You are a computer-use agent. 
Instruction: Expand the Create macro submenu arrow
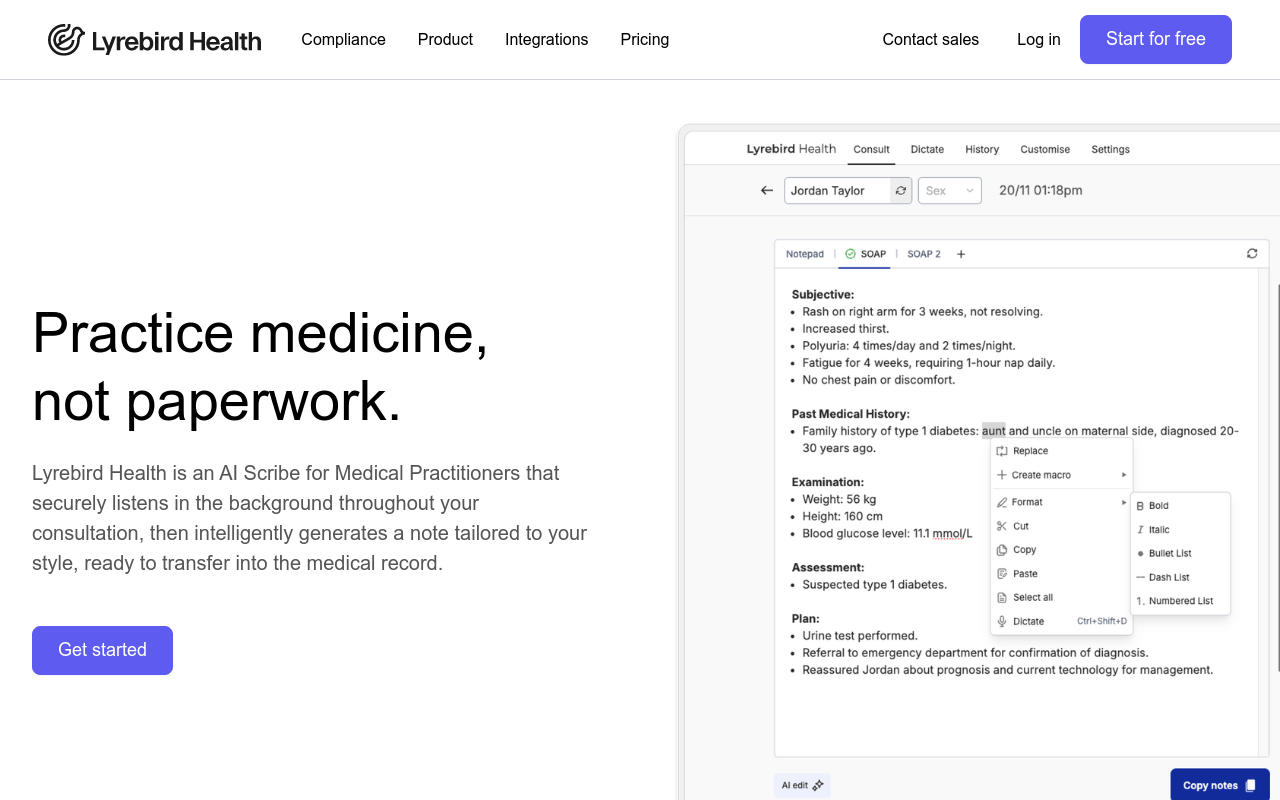[1124, 475]
